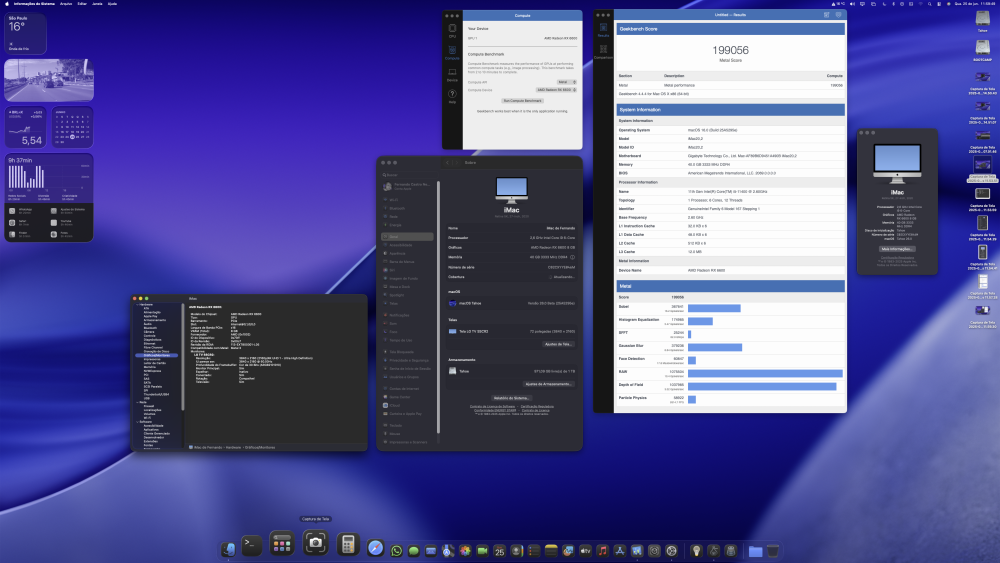Open the Arquivo menu
This screenshot has width=1000, height=563.
click(66, 4)
